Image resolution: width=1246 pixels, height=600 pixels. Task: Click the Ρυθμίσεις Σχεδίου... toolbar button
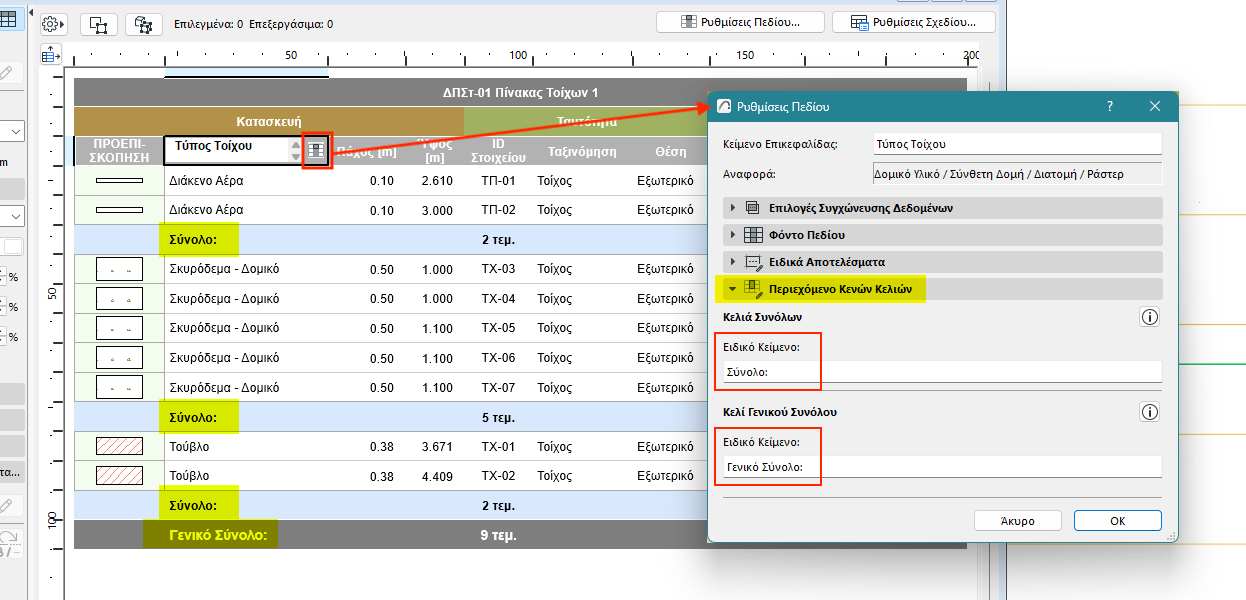(x=913, y=22)
